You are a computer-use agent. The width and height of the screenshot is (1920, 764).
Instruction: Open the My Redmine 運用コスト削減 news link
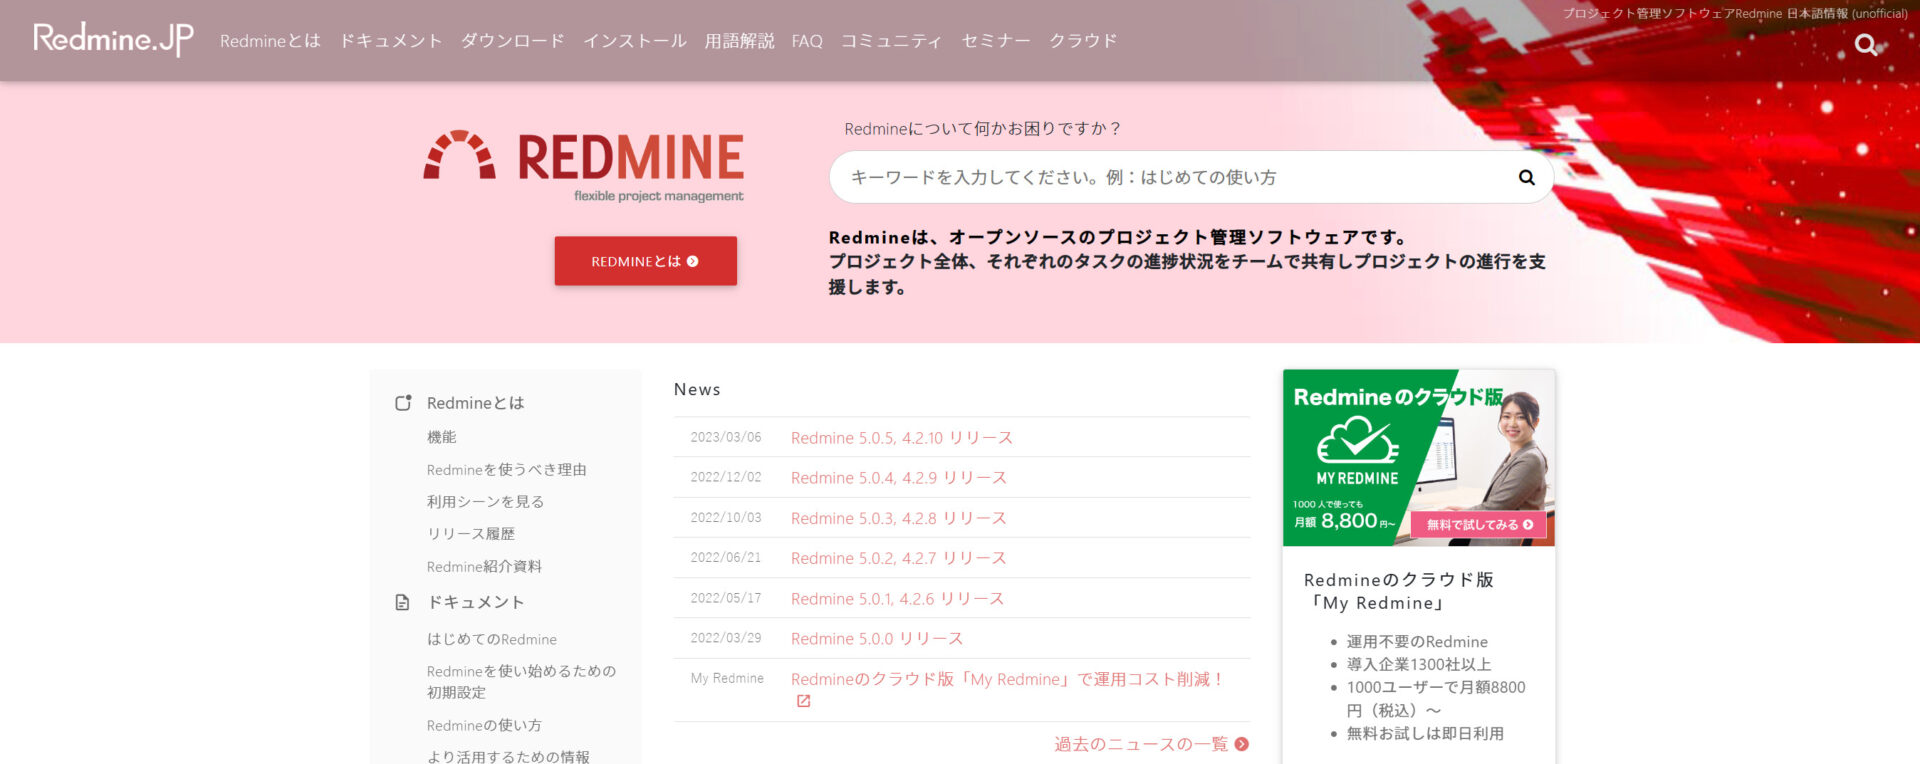click(1007, 679)
